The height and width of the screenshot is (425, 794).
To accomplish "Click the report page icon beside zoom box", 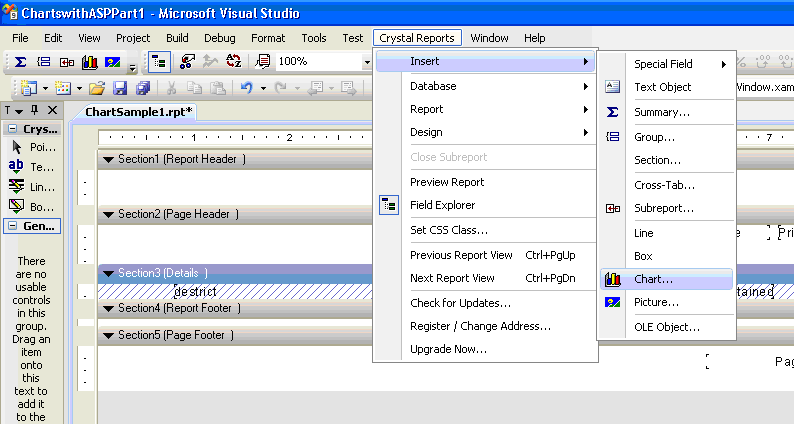I will tap(262, 62).
